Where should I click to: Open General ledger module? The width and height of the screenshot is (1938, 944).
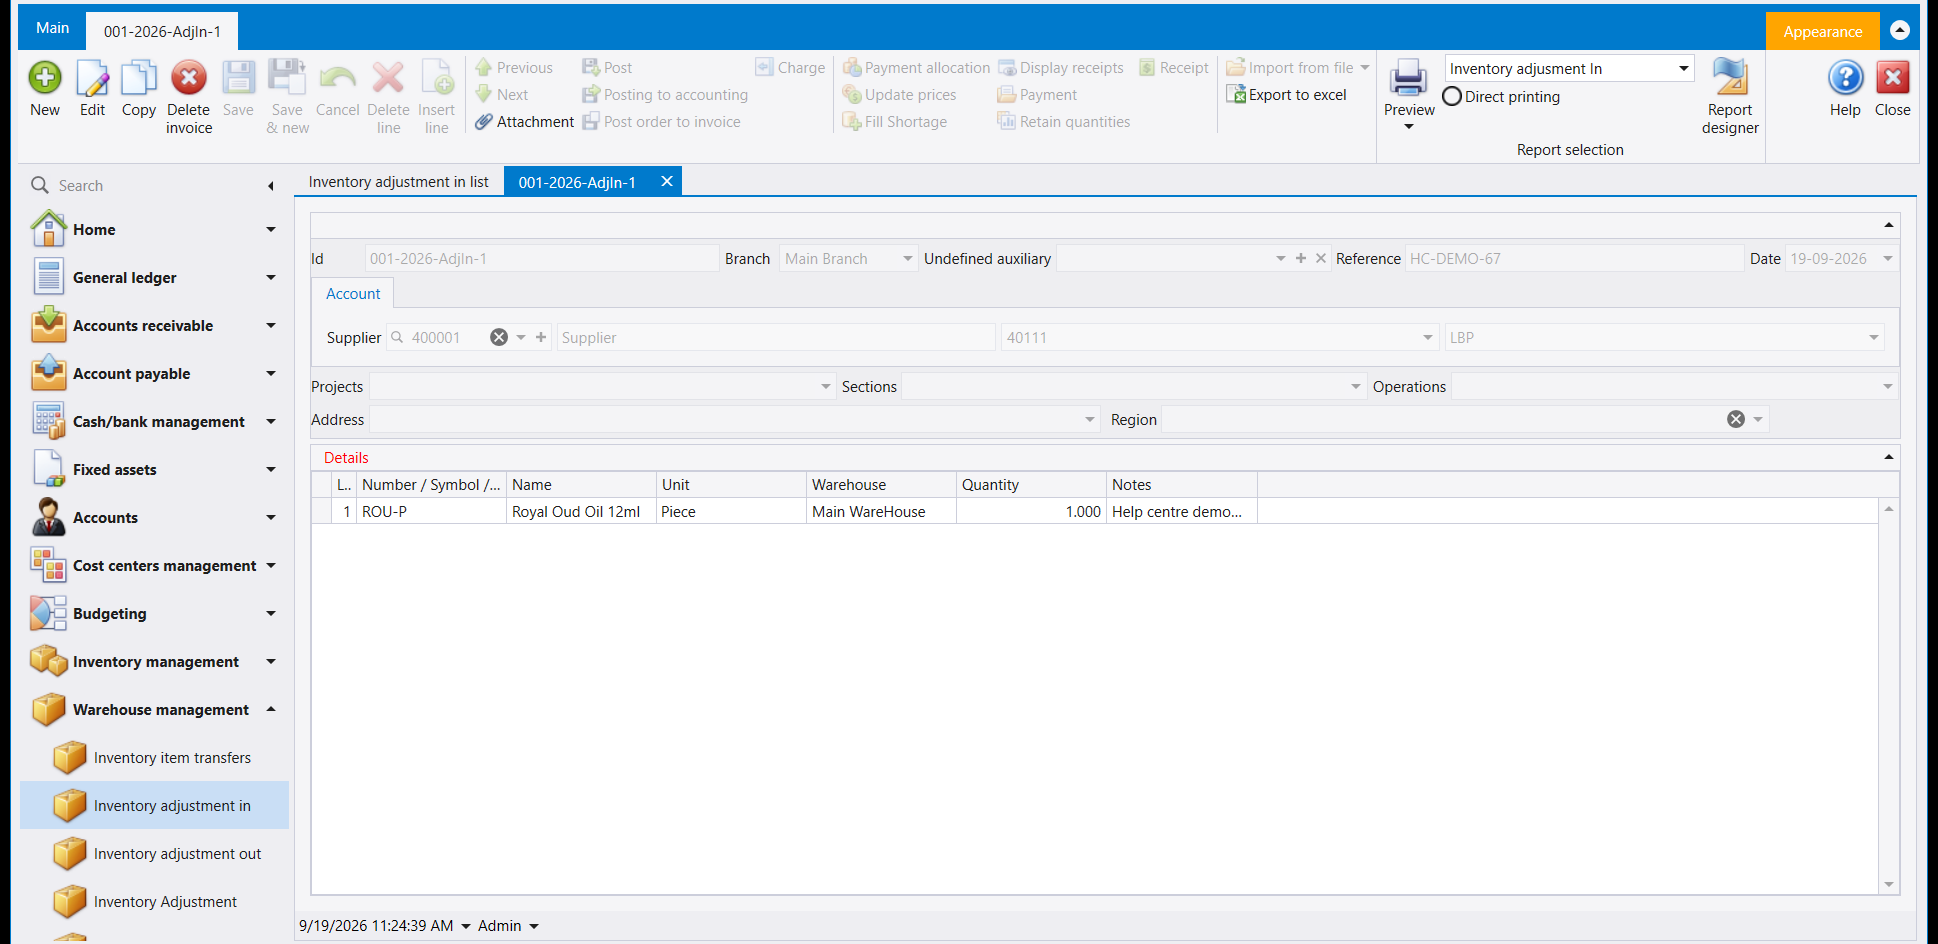coord(154,278)
